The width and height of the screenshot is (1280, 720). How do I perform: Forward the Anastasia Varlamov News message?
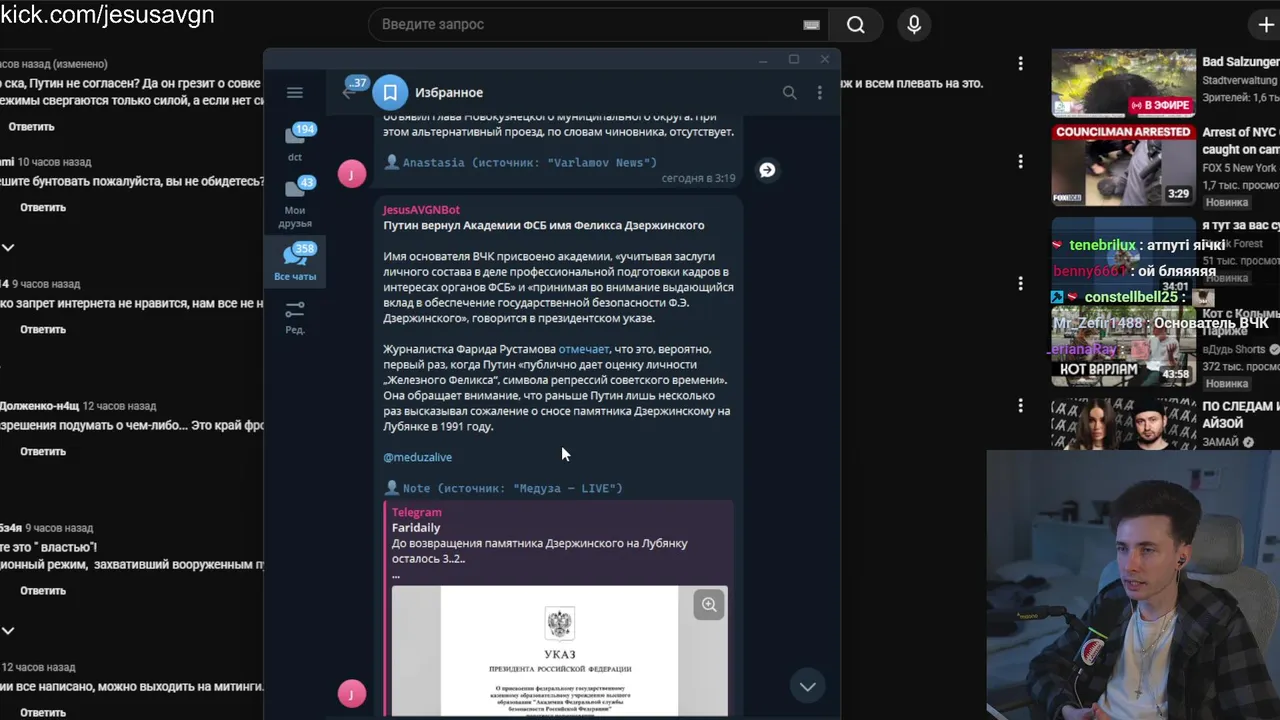767,170
